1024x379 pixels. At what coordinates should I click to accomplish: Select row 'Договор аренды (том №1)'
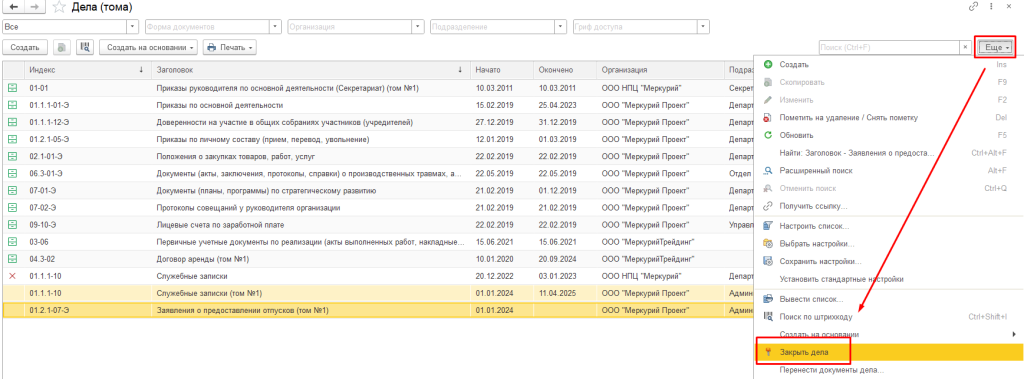click(377, 259)
